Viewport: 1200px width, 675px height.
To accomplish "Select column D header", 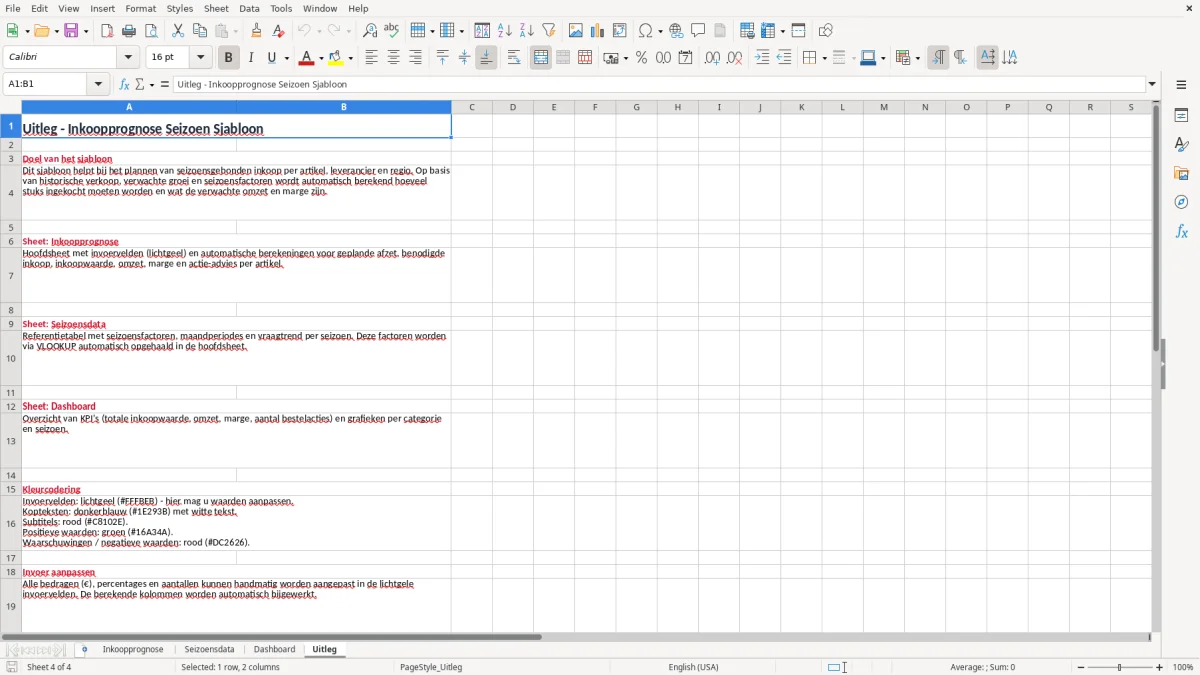I will [x=513, y=107].
